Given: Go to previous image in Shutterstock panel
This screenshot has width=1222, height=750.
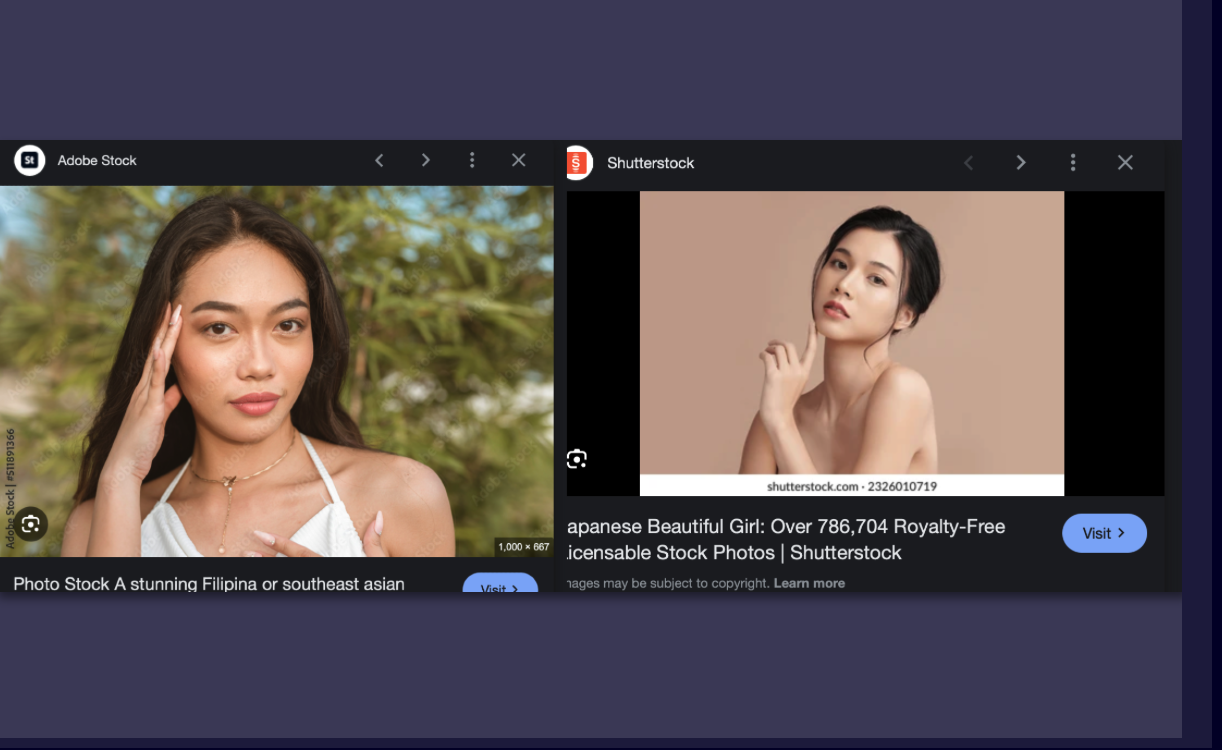Looking at the screenshot, I should point(968,163).
